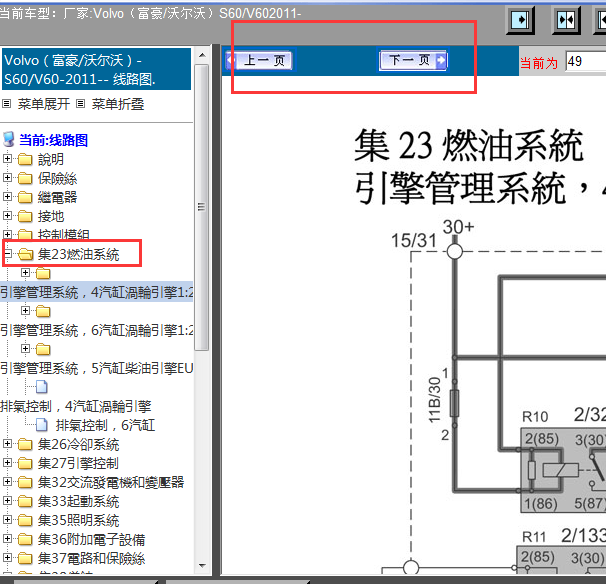Select 引擎管理系統，6汽缸渦輪引擎1:2 entry
This screenshot has width=606, height=584.
pos(97,330)
